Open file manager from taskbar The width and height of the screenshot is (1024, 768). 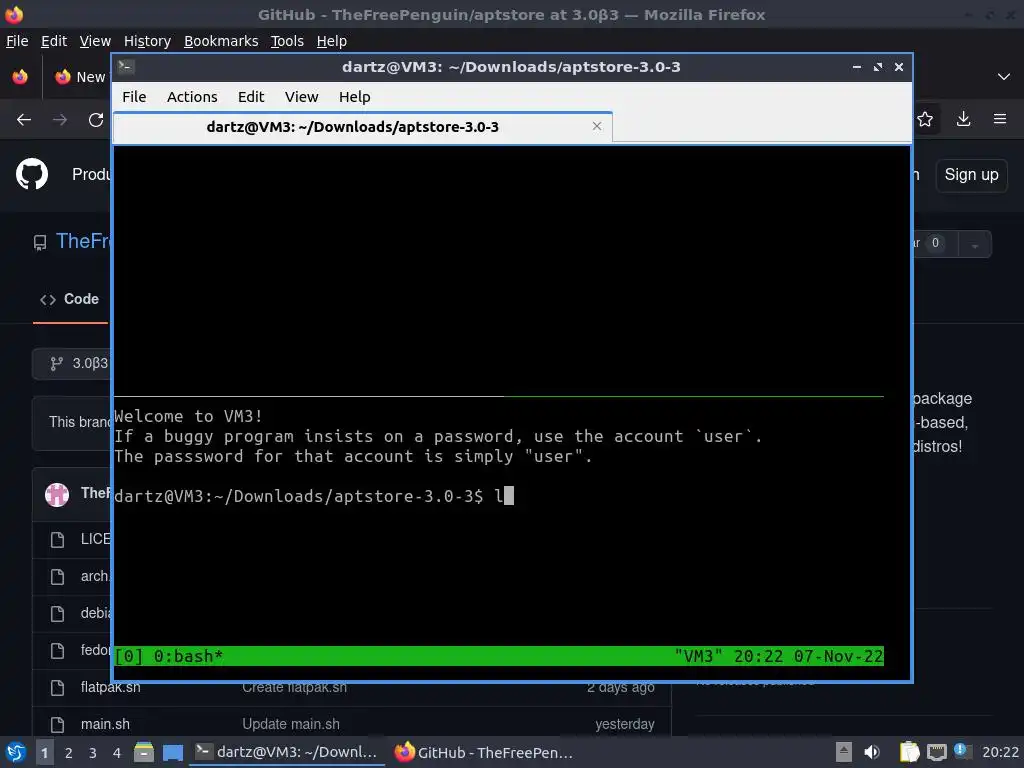144,752
